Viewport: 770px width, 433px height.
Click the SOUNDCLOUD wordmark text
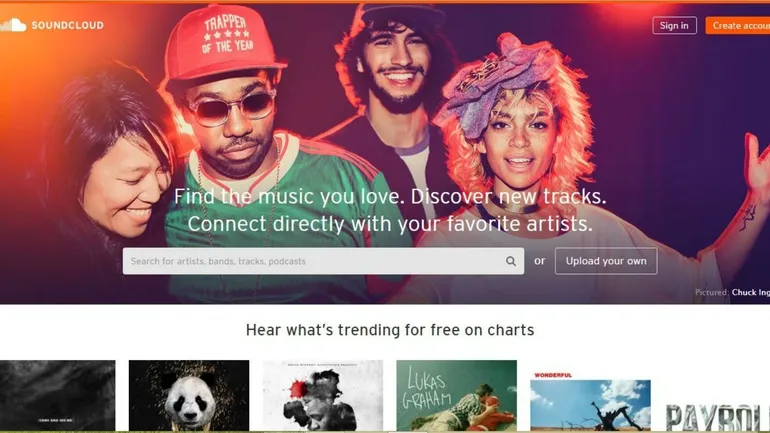pyautogui.click(x=68, y=25)
